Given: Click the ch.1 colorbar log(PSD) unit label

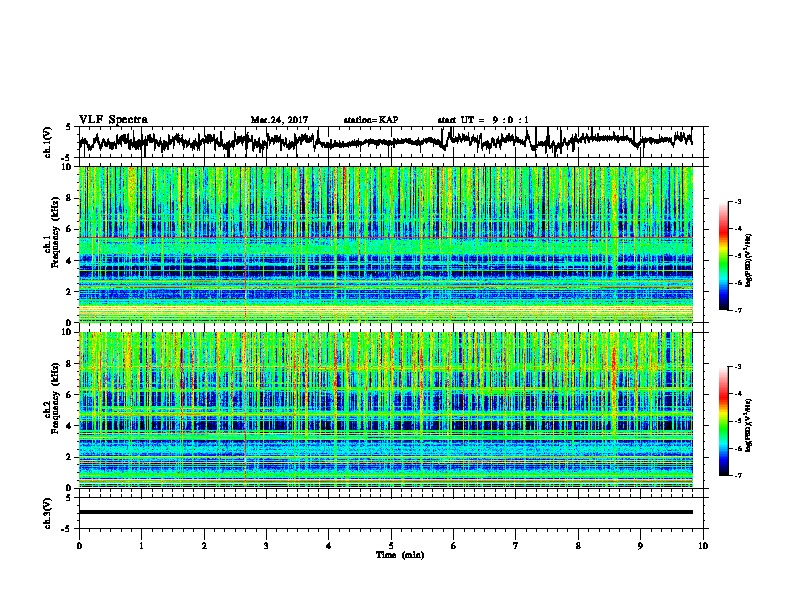Looking at the screenshot, I should pos(749,261).
